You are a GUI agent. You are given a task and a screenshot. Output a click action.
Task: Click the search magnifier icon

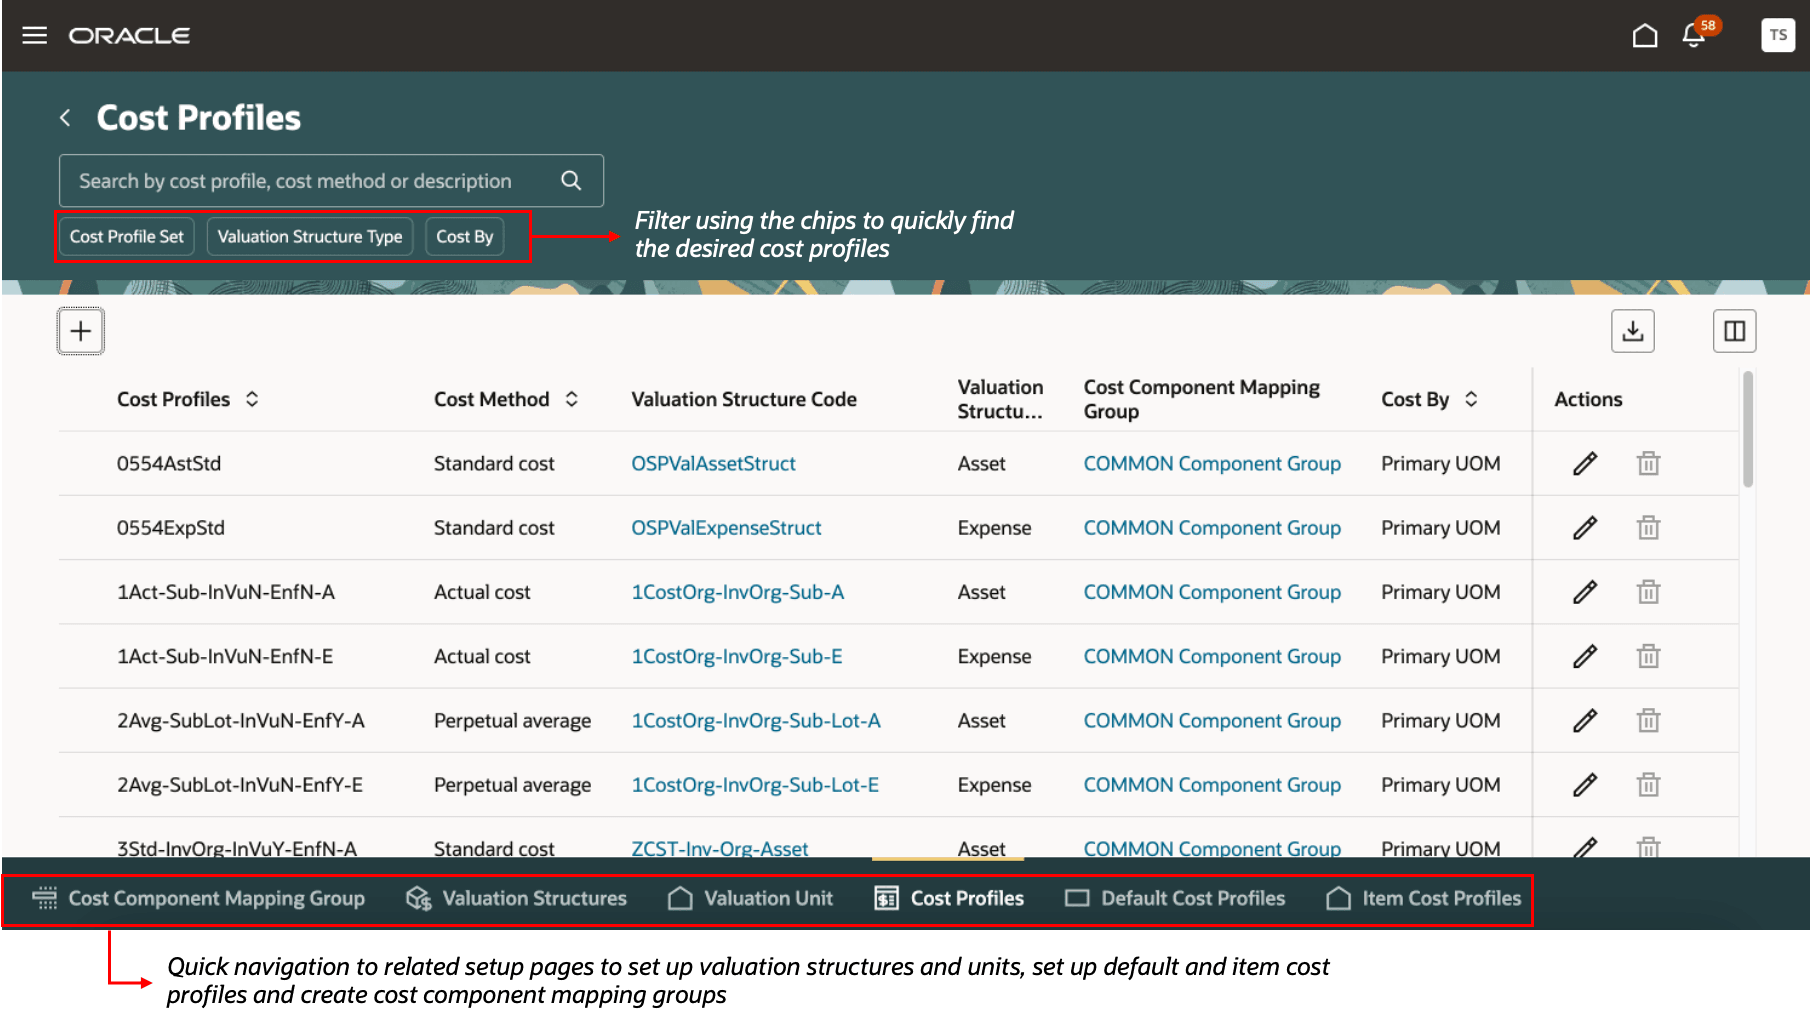coord(571,181)
